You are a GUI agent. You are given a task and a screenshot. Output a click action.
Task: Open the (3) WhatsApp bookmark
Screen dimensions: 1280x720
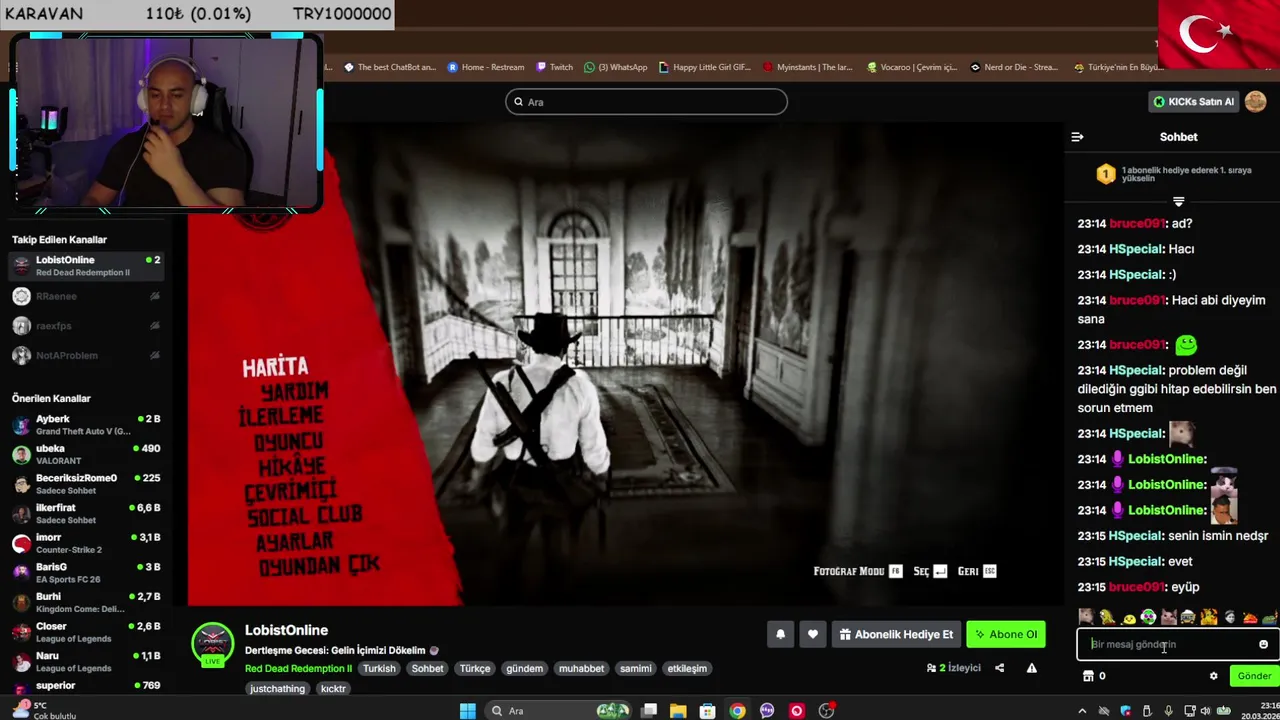[616, 67]
